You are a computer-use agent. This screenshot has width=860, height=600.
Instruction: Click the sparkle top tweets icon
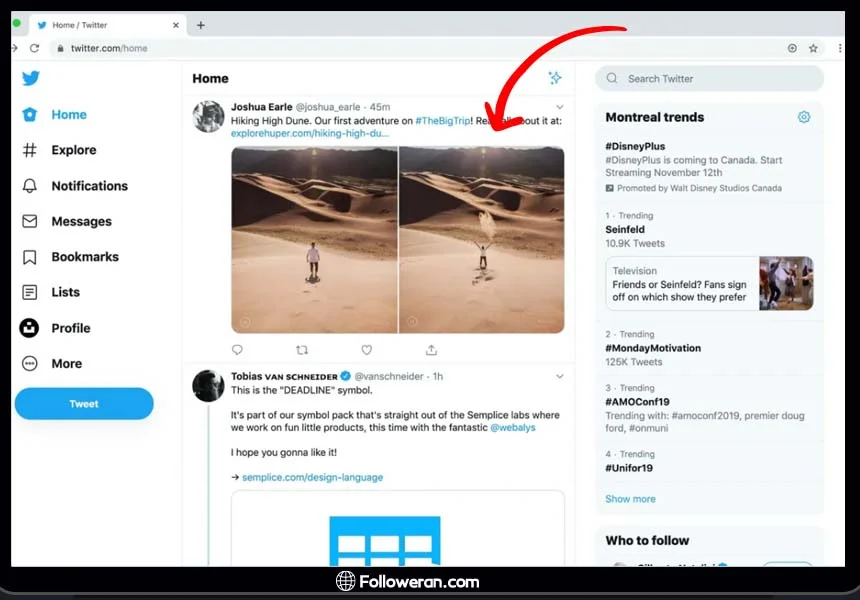point(555,78)
